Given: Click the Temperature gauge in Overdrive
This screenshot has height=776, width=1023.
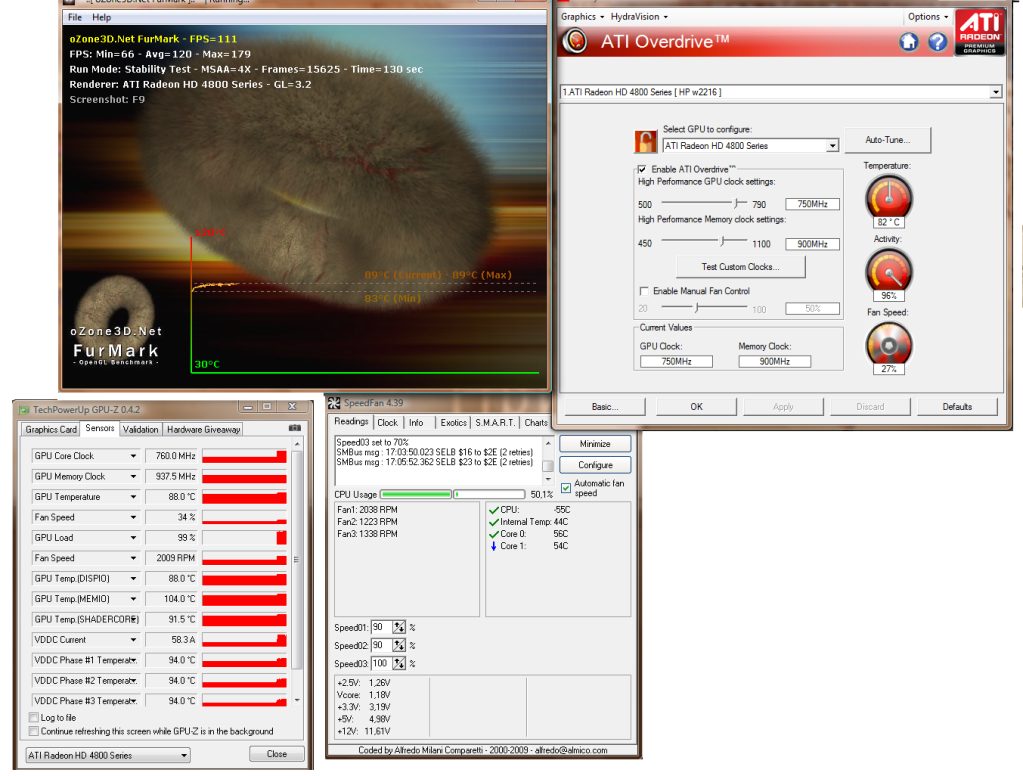Looking at the screenshot, I should tap(888, 197).
